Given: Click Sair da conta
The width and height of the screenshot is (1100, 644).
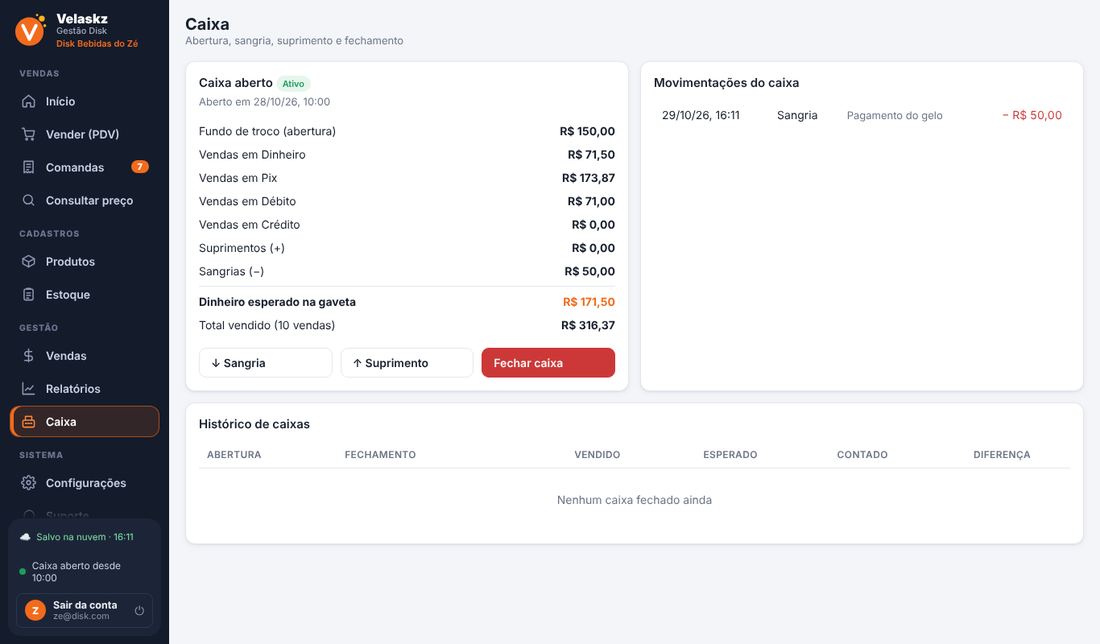Looking at the screenshot, I should pyautogui.click(x=84, y=610).
